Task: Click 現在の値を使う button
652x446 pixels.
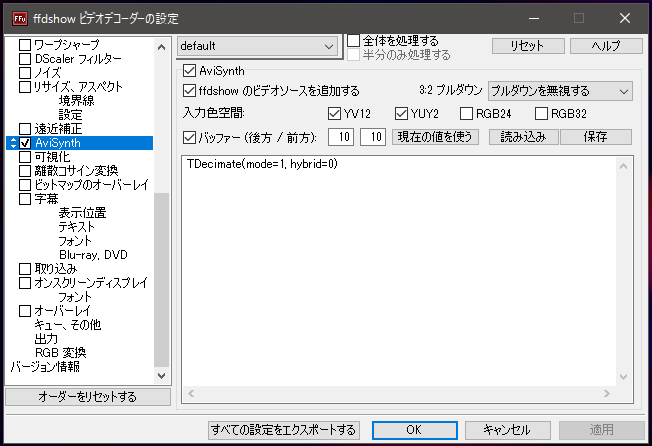Action: pyautogui.click(x=435, y=137)
